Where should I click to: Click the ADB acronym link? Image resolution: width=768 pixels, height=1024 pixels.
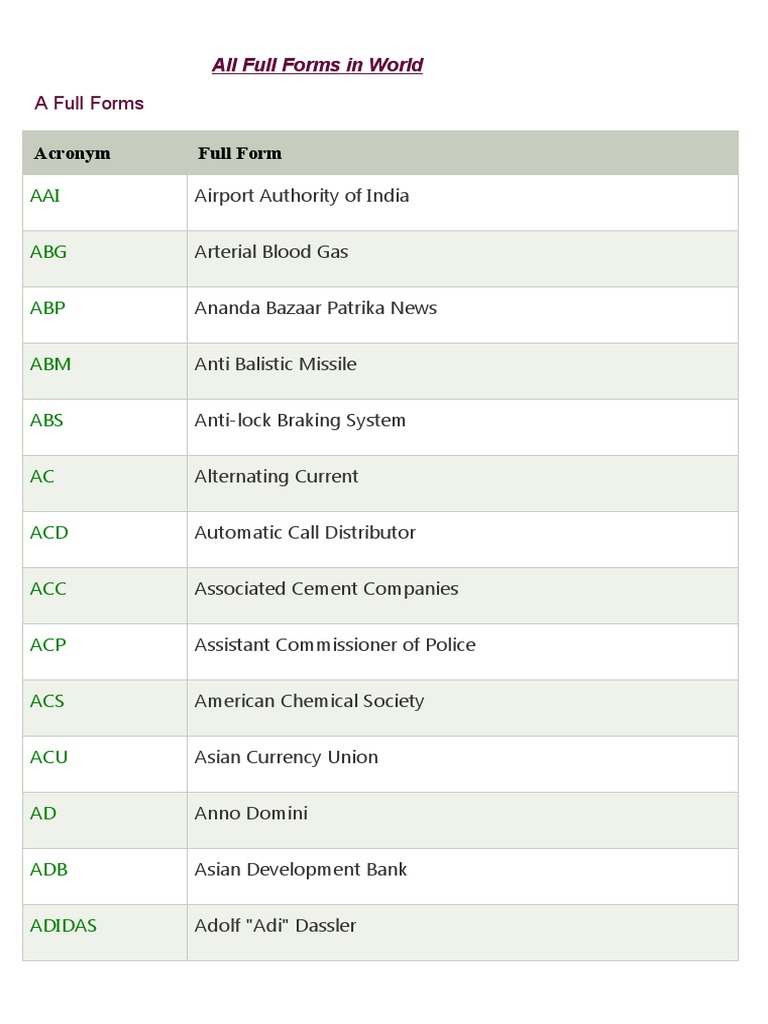tap(49, 869)
